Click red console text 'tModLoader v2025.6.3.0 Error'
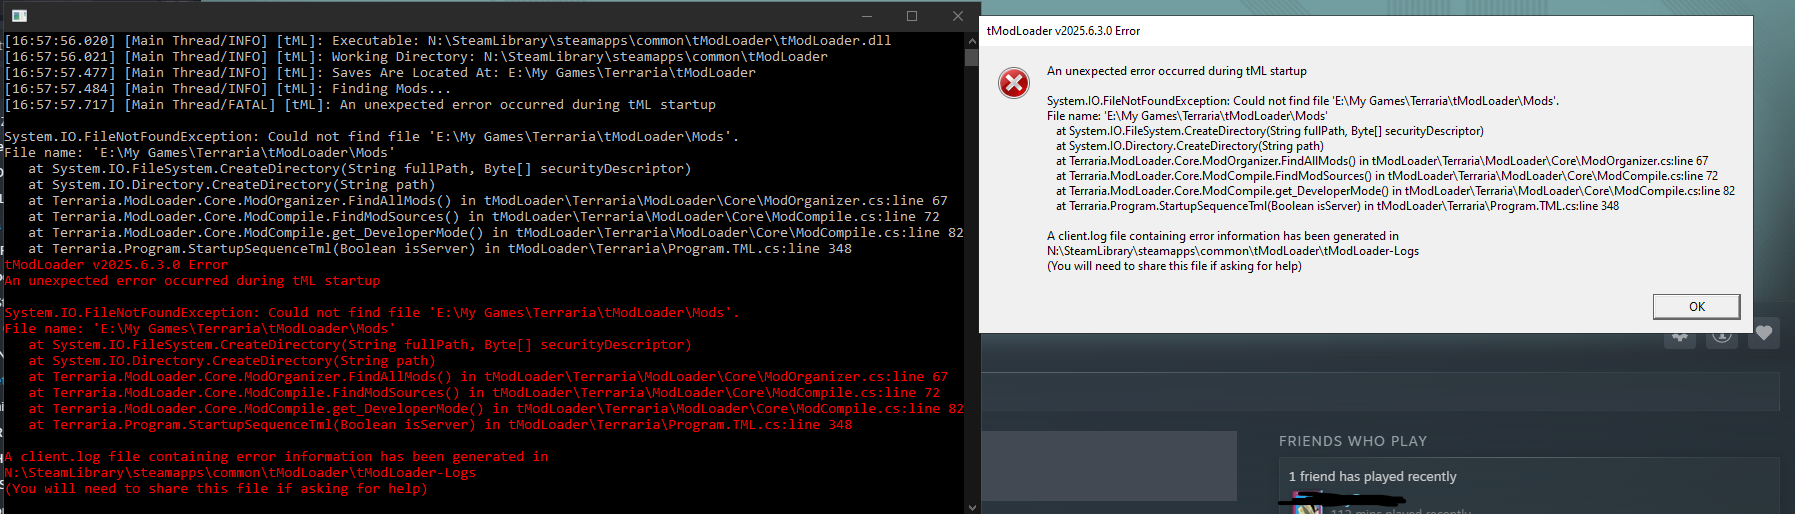Image resolution: width=1795 pixels, height=514 pixels. click(116, 265)
